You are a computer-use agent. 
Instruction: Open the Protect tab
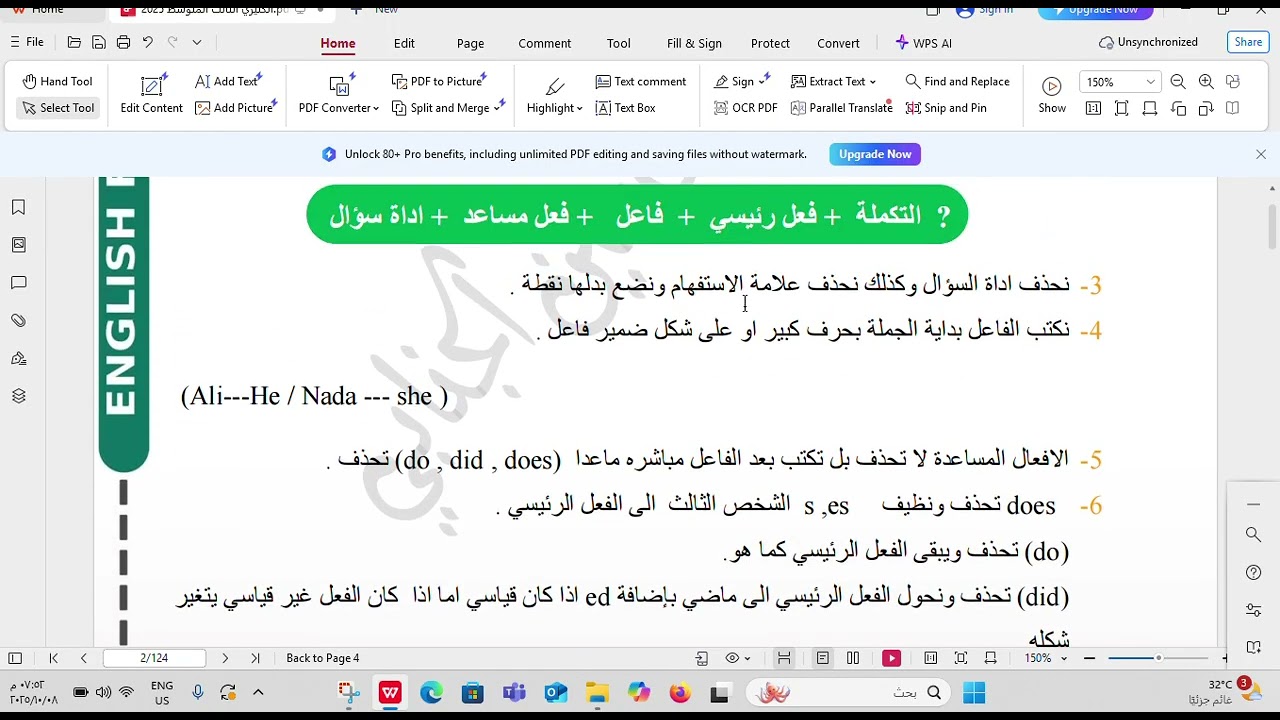[770, 43]
